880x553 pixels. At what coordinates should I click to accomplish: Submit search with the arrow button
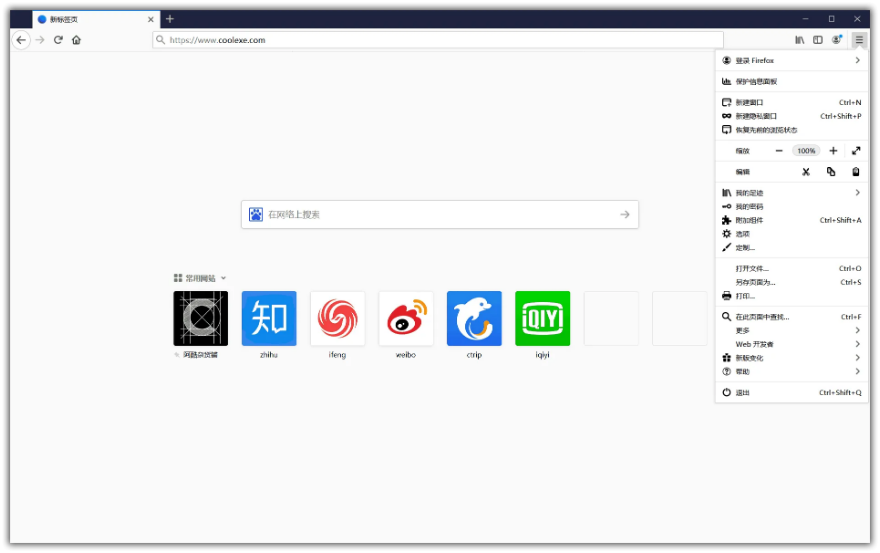[625, 214]
